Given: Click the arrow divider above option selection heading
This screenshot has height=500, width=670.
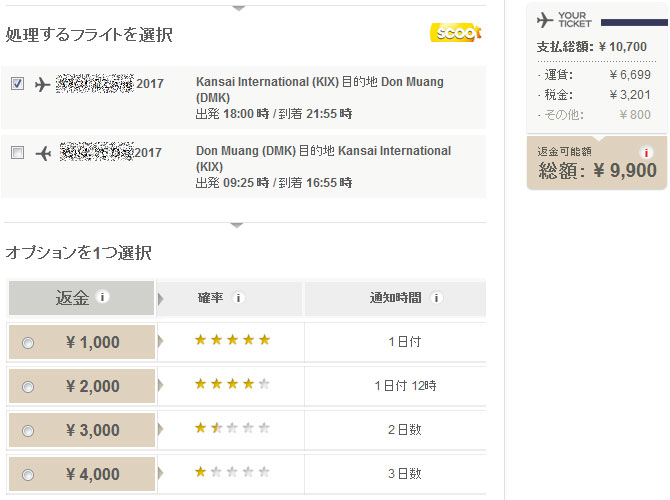Looking at the screenshot, I should (x=237, y=225).
